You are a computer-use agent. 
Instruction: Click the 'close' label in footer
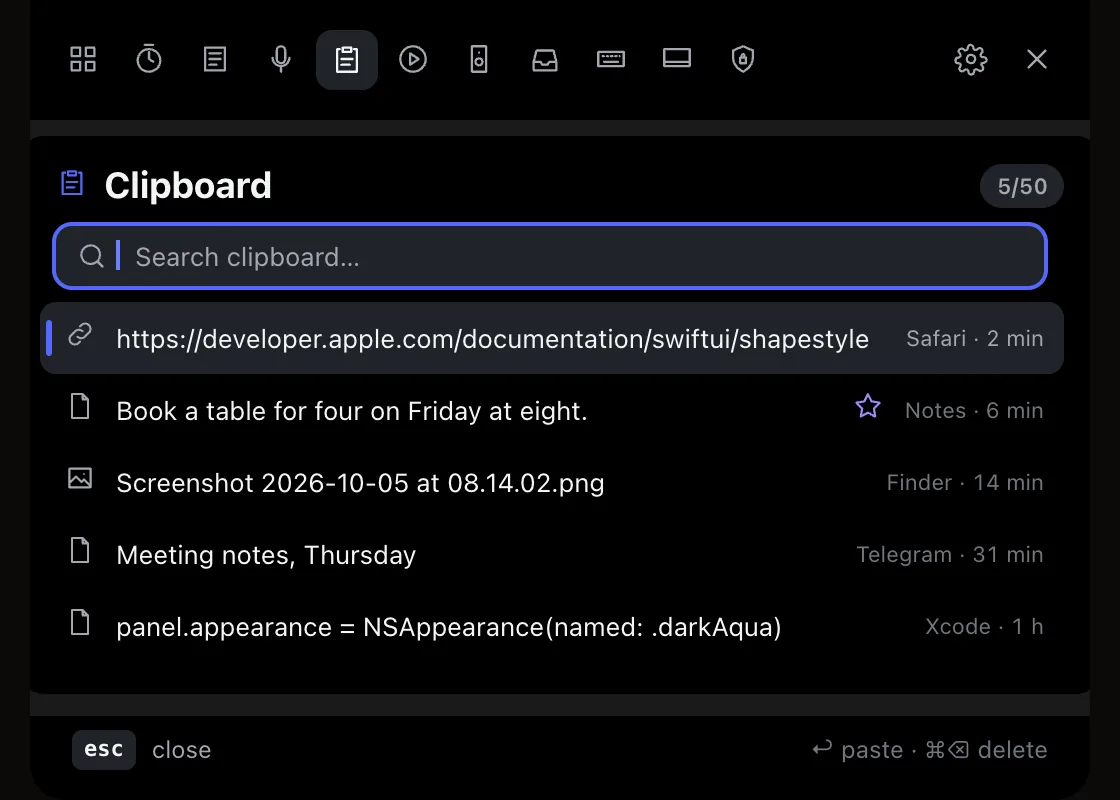pyautogui.click(x=181, y=750)
